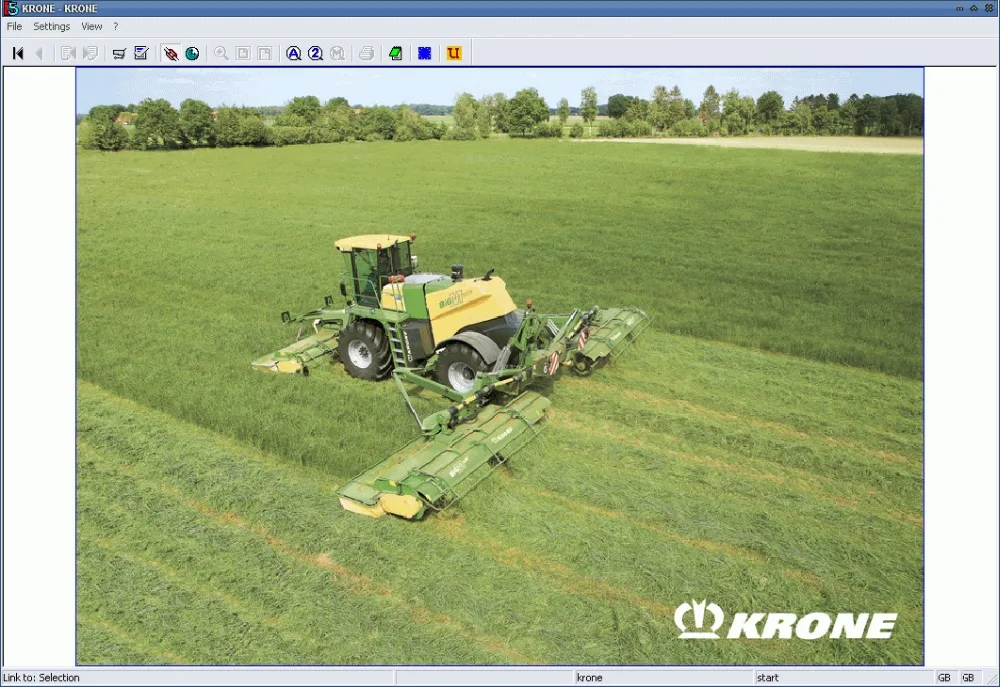1000x687 pixels.
Task: Click the disabled previous document page icon
Action: (x=68, y=54)
